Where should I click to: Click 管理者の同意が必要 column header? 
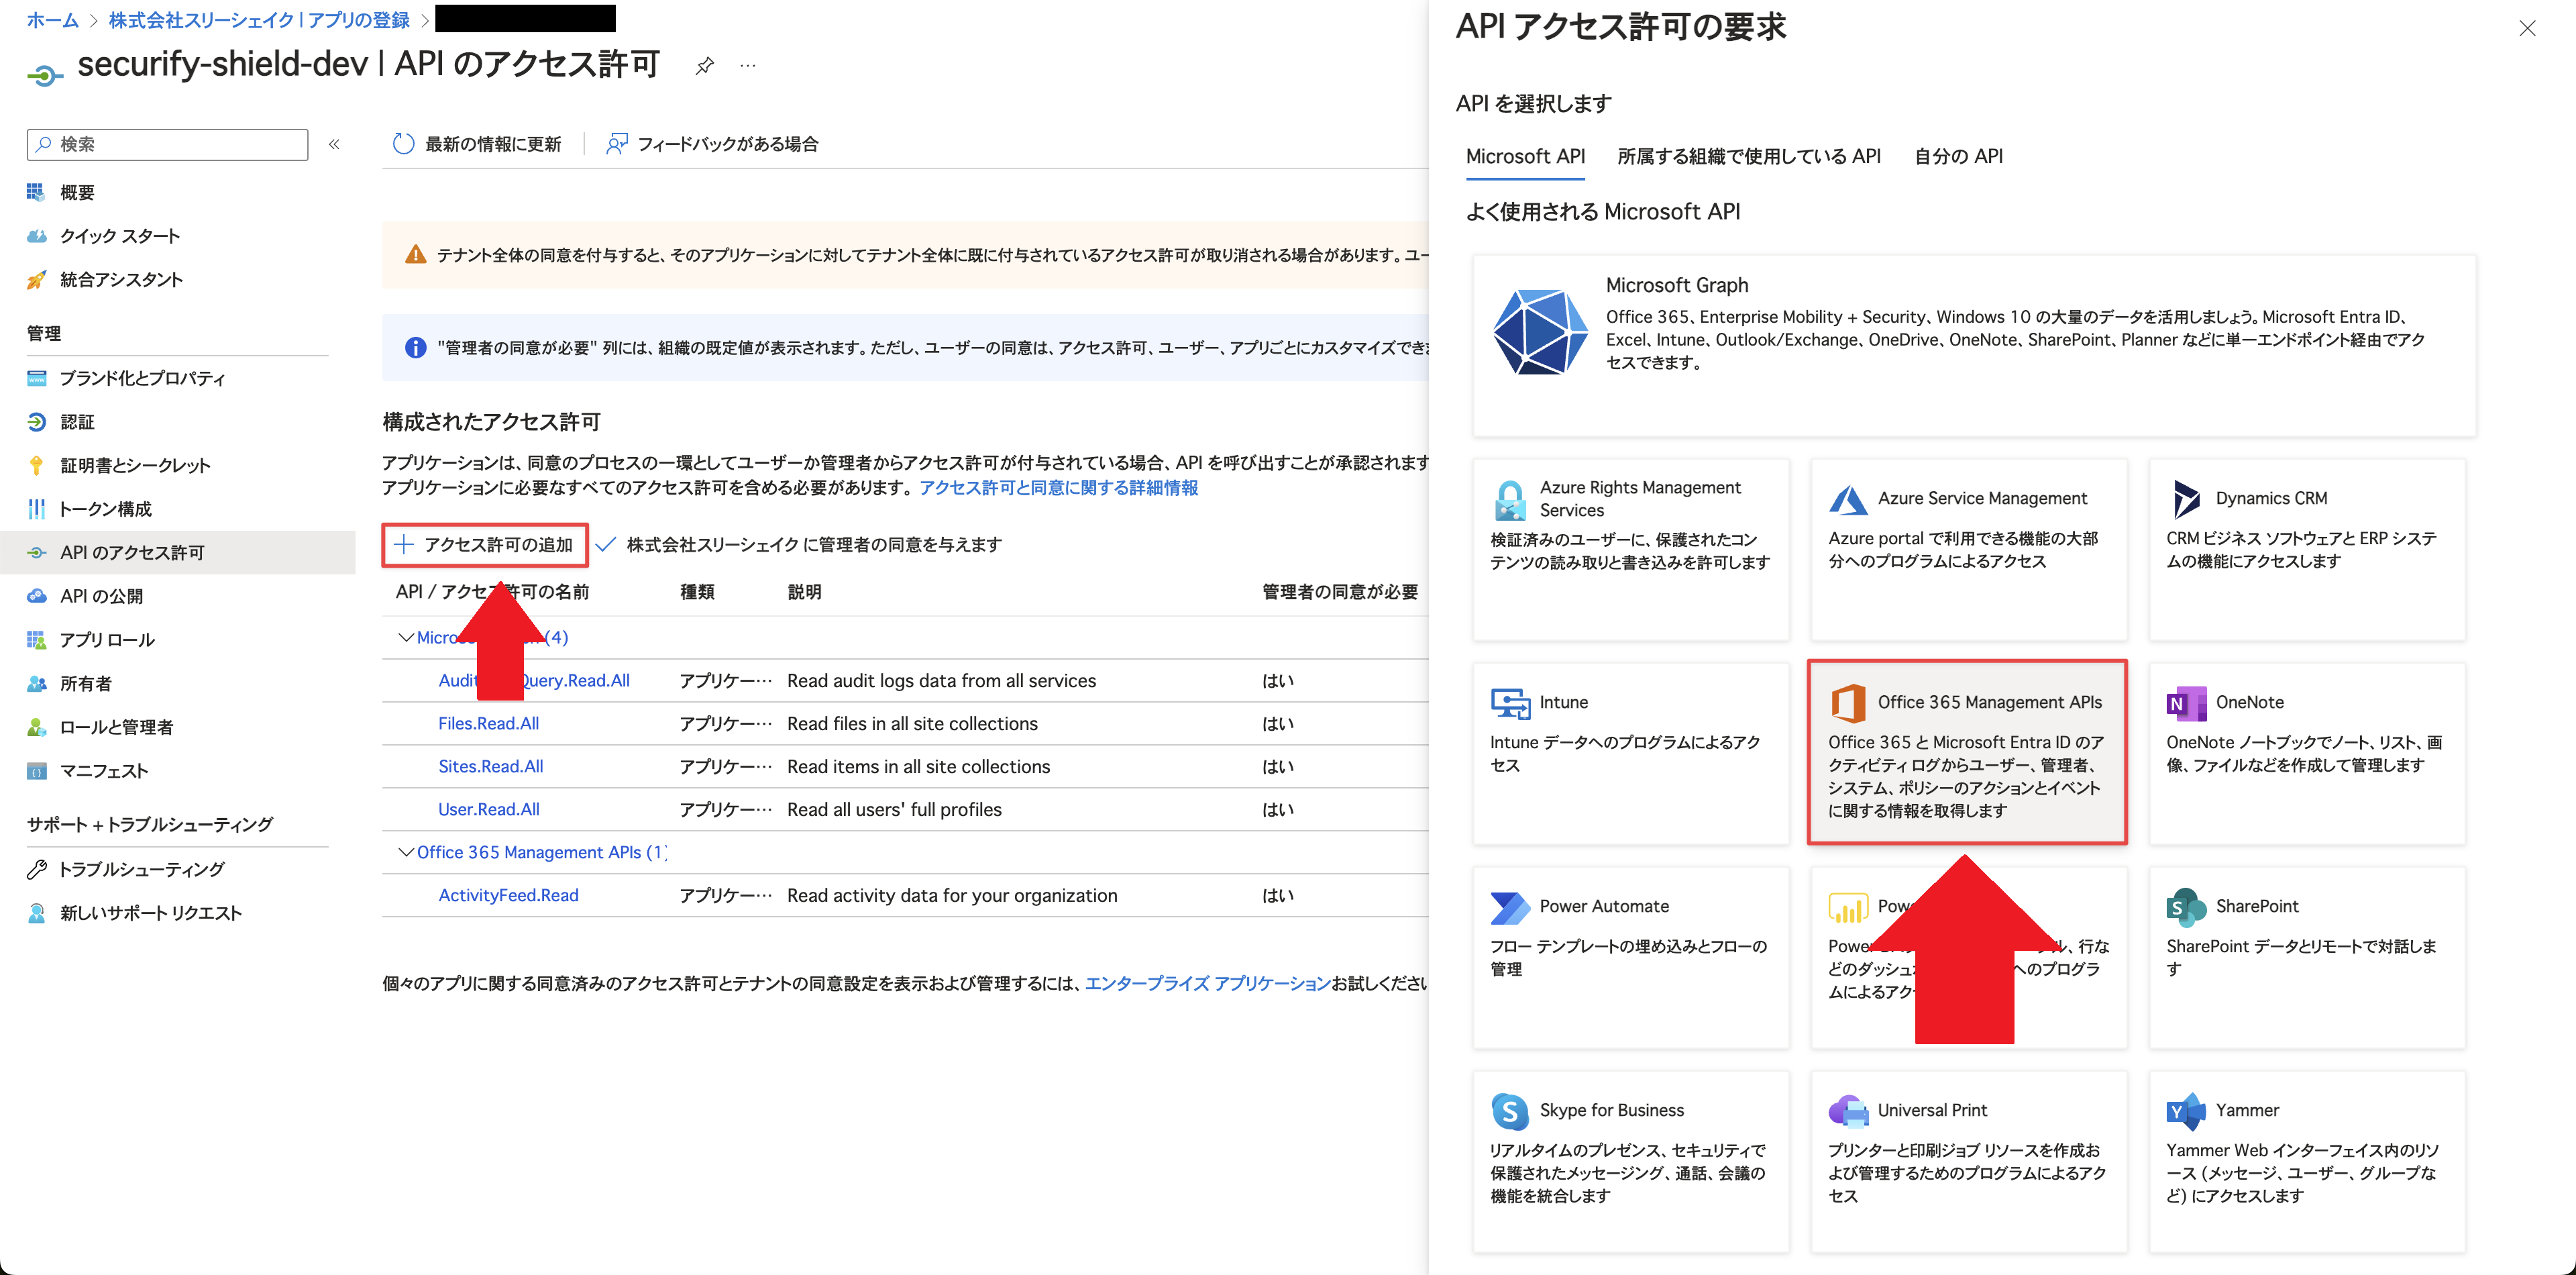(x=1340, y=592)
